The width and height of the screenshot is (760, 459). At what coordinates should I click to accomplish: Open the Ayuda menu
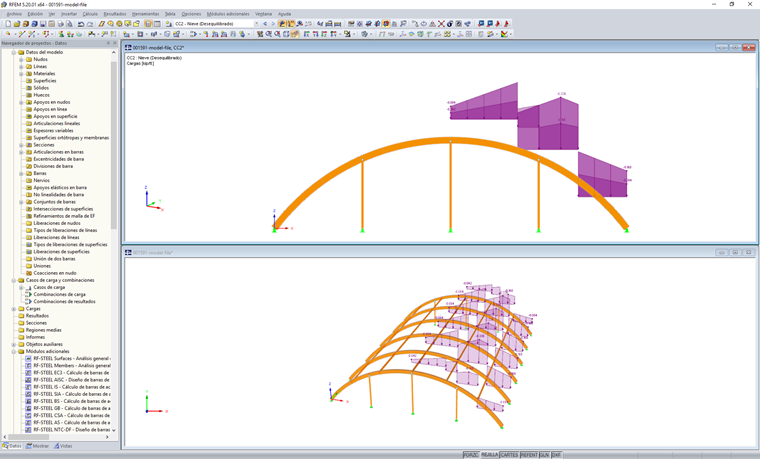[285, 14]
